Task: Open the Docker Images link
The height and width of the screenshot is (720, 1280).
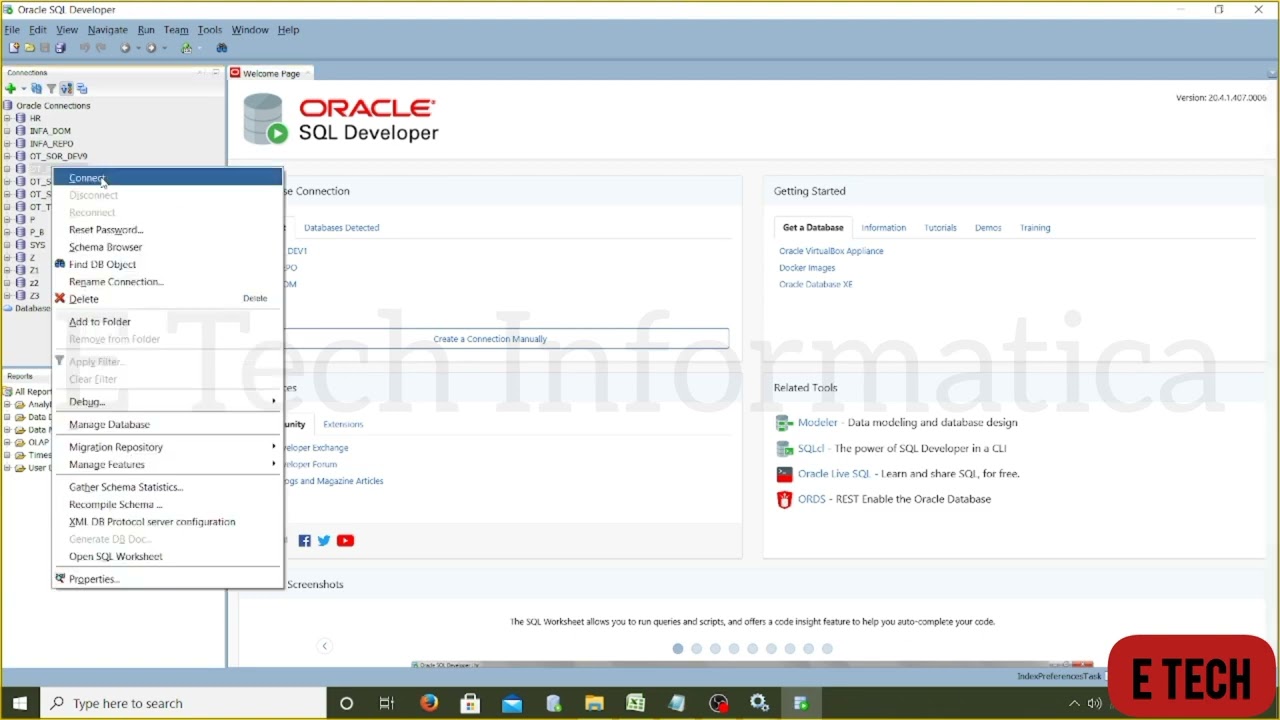Action: tap(807, 268)
